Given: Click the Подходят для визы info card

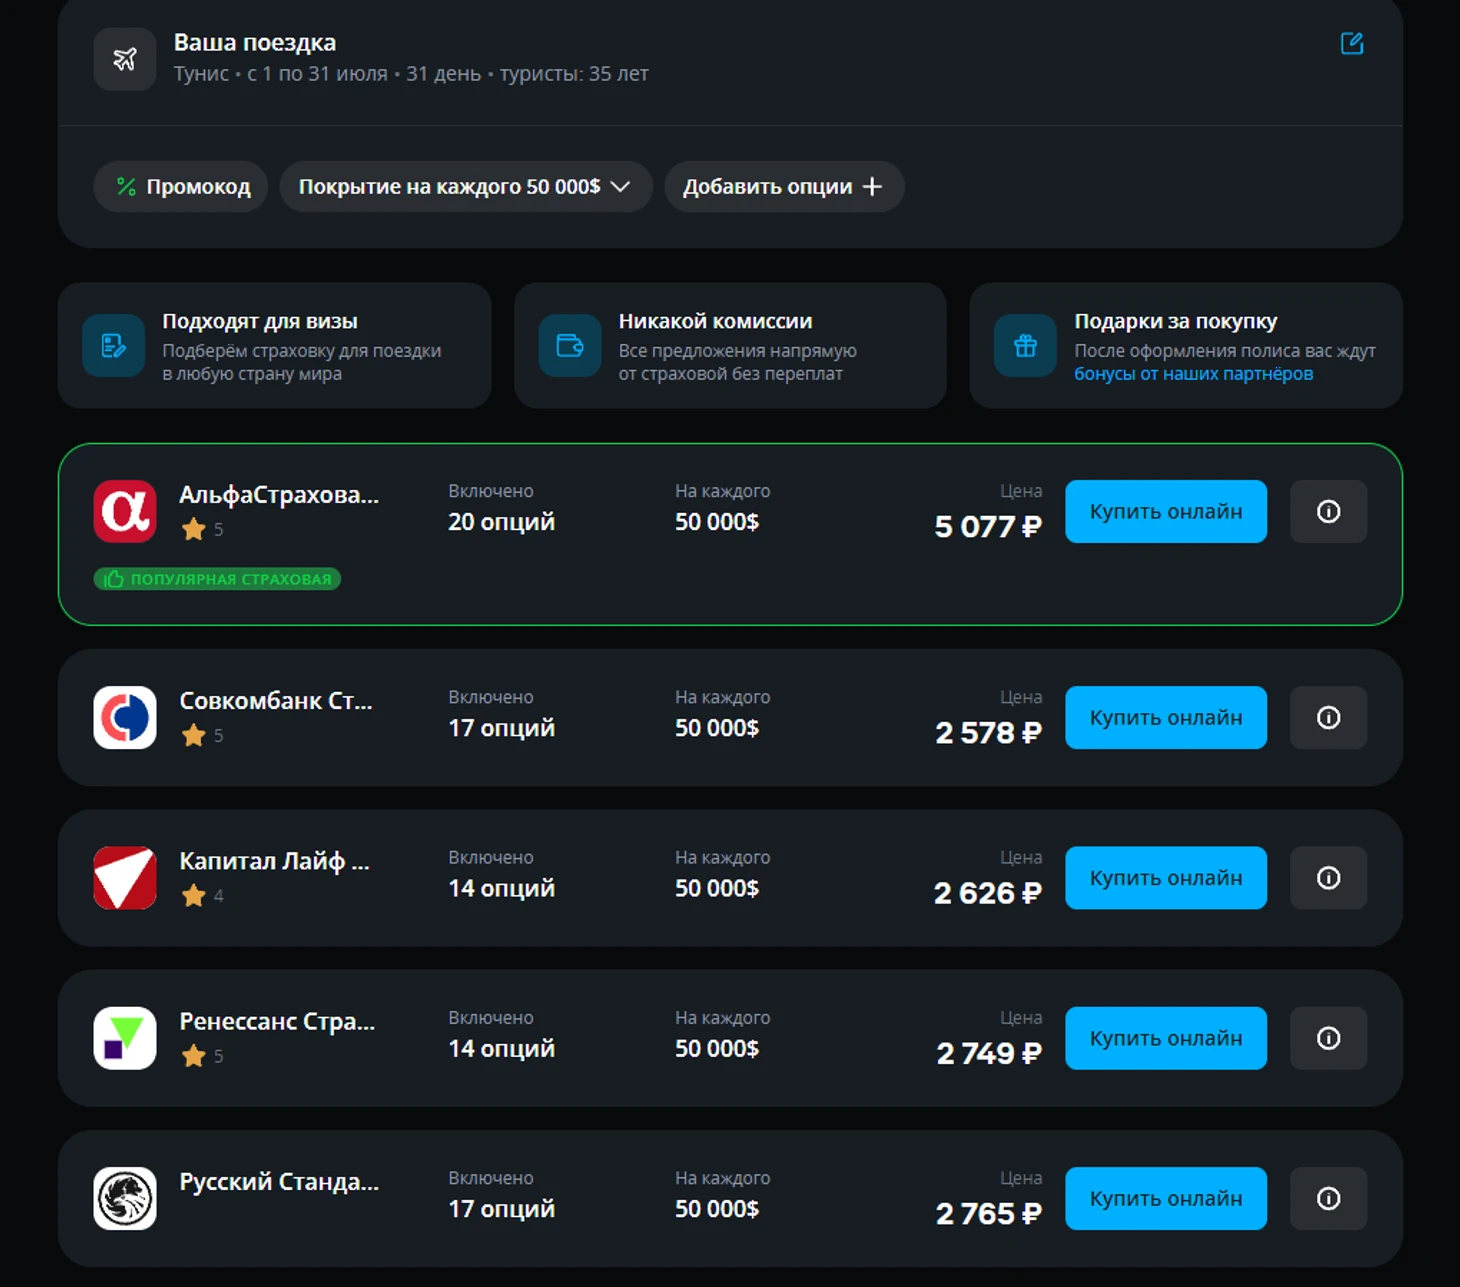Looking at the screenshot, I should (x=274, y=346).
